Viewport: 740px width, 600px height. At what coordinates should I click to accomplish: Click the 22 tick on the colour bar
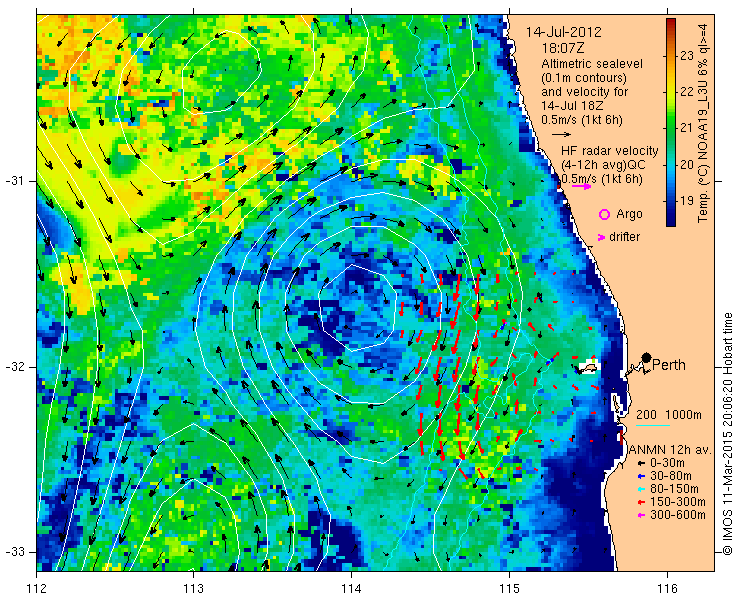click(687, 92)
